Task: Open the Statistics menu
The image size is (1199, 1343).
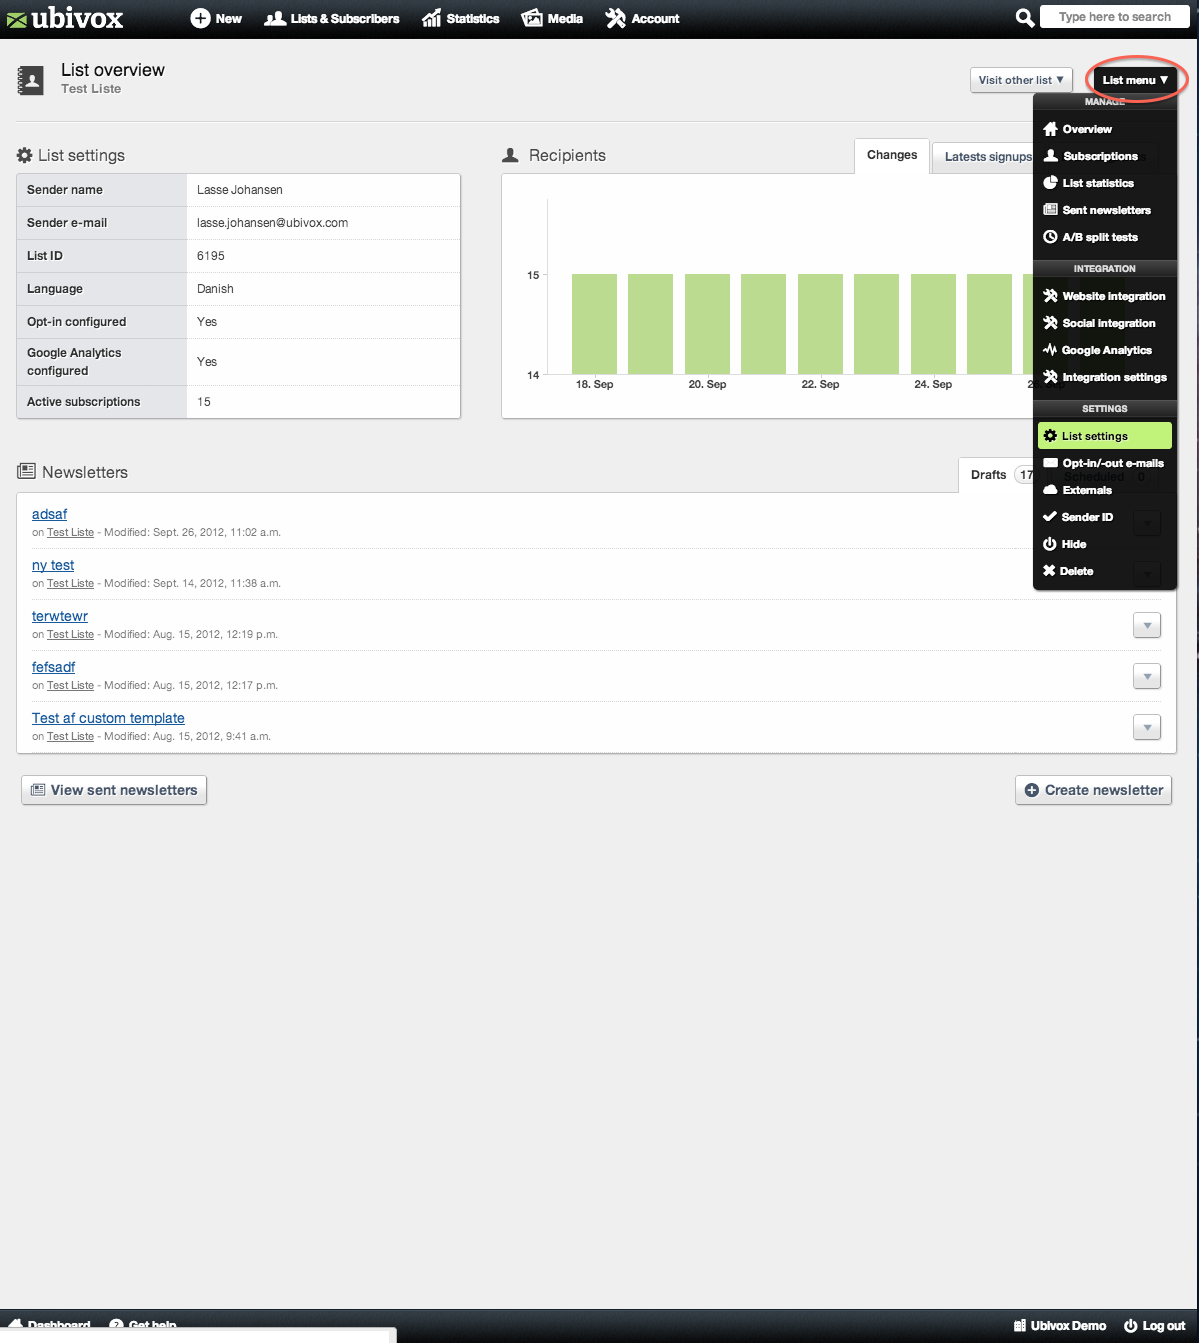Action: 461,18
